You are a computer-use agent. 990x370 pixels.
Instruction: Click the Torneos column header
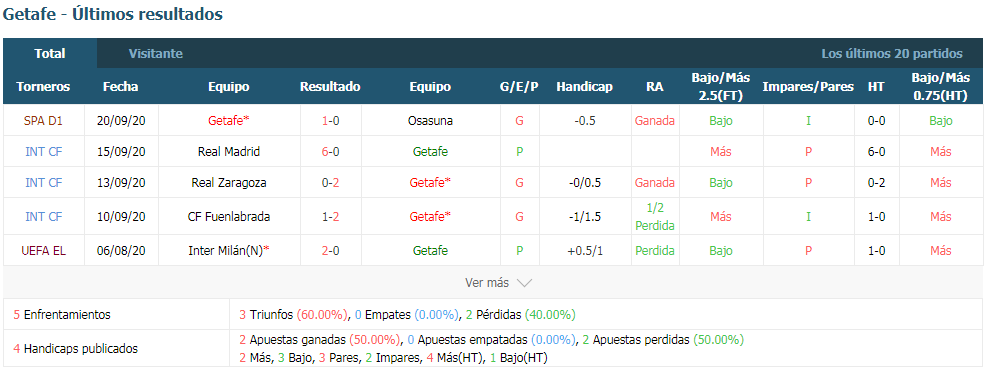pyautogui.click(x=44, y=87)
